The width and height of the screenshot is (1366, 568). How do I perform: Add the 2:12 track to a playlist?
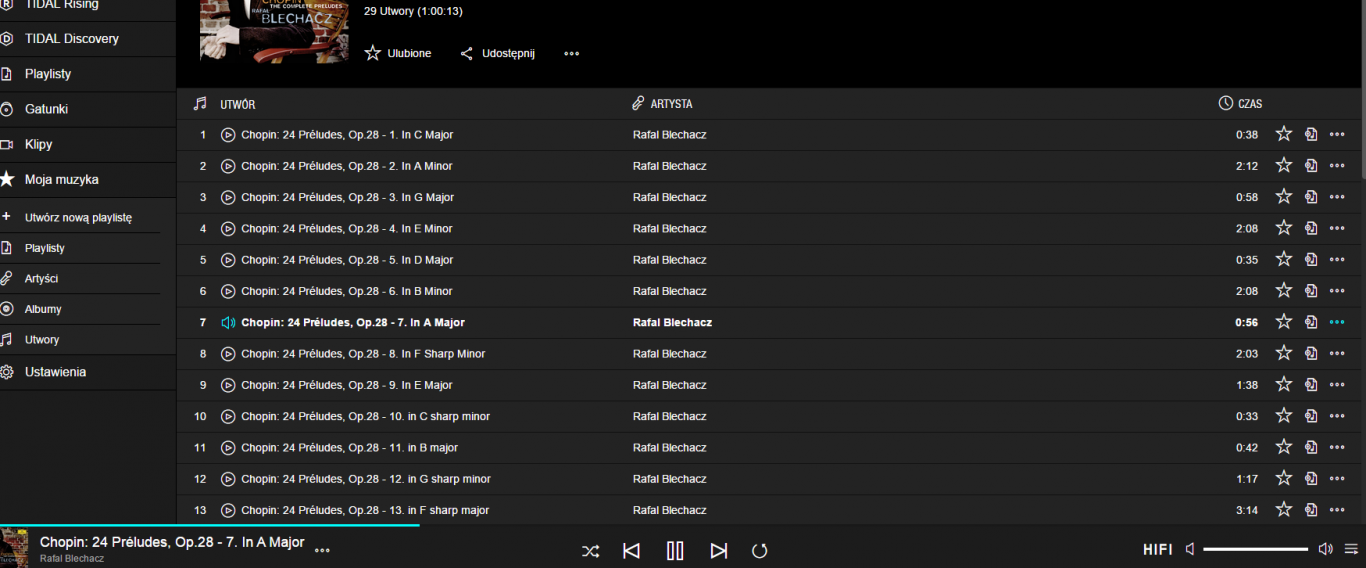(x=1311, y=166)
